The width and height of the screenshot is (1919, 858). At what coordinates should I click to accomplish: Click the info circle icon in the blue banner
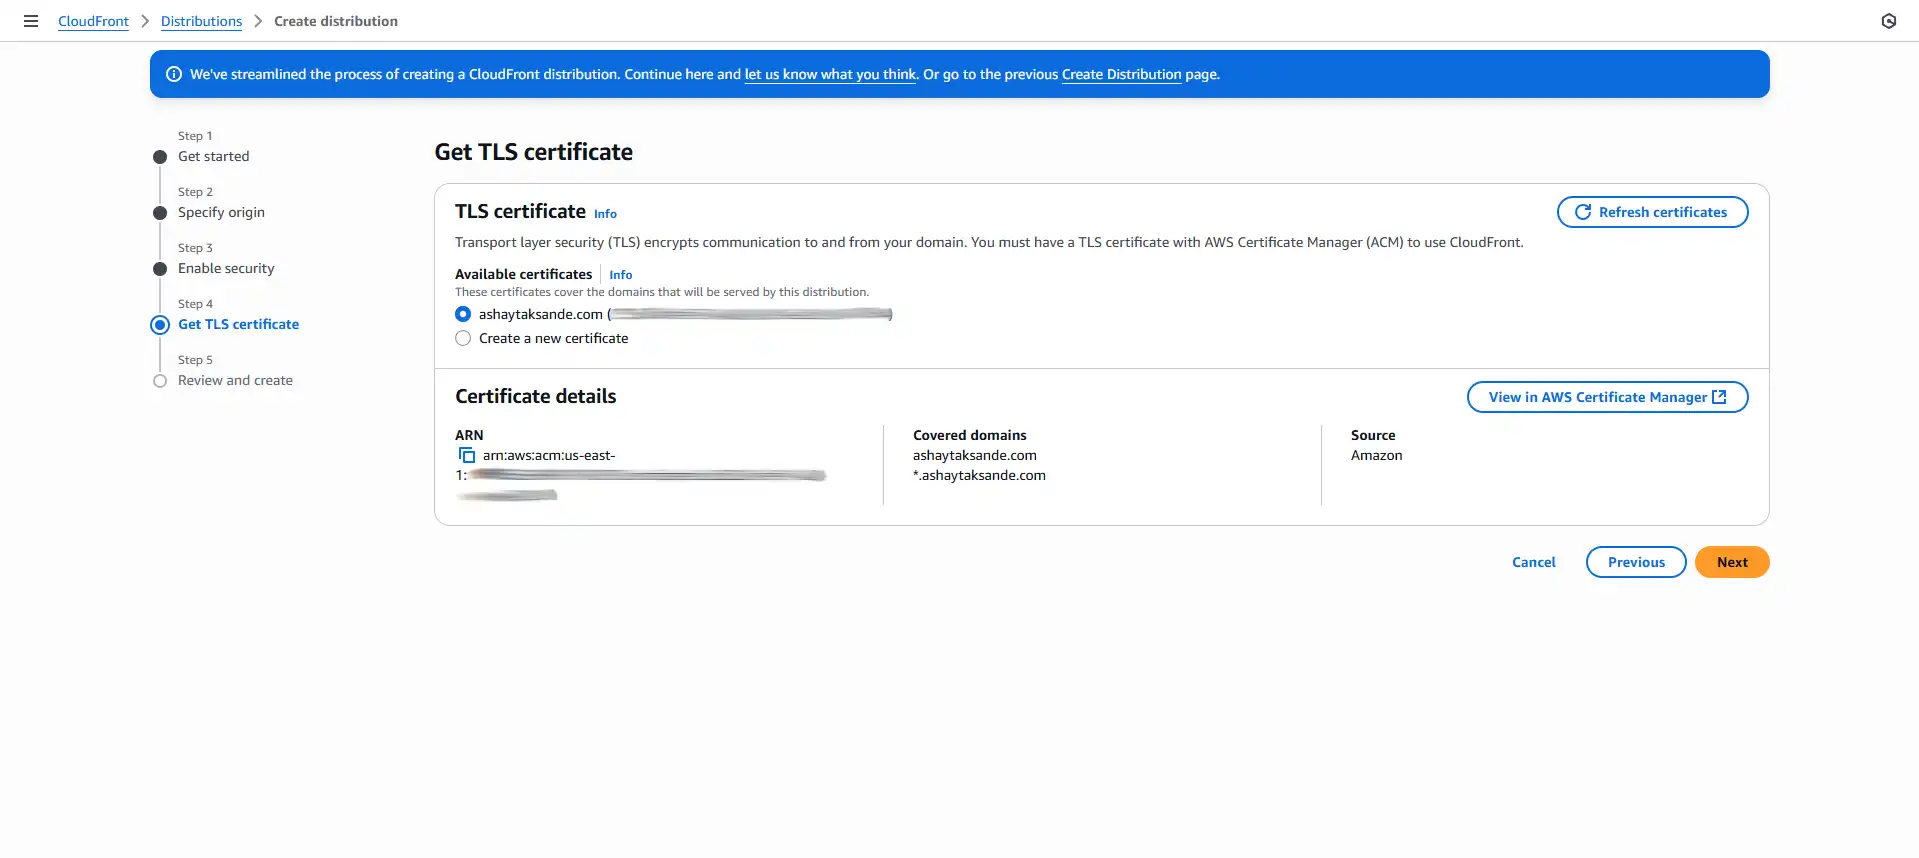click(x=174, y=74)
